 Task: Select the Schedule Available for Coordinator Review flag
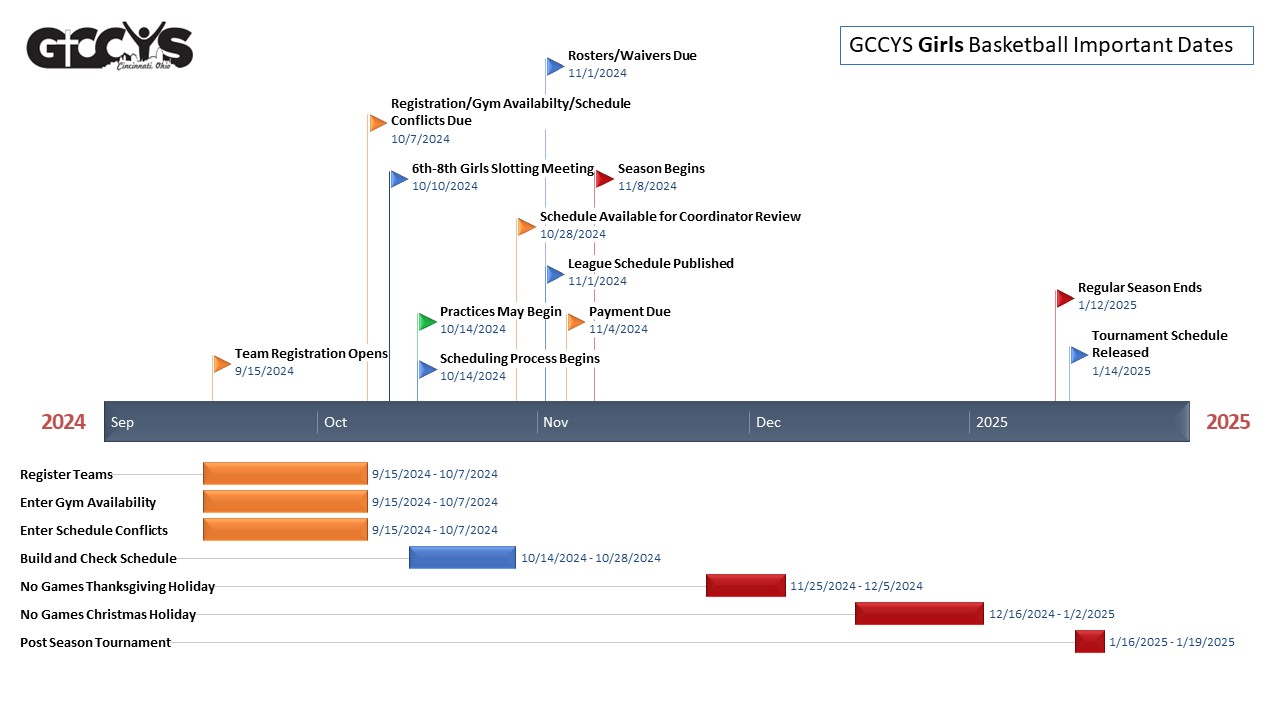526,227
